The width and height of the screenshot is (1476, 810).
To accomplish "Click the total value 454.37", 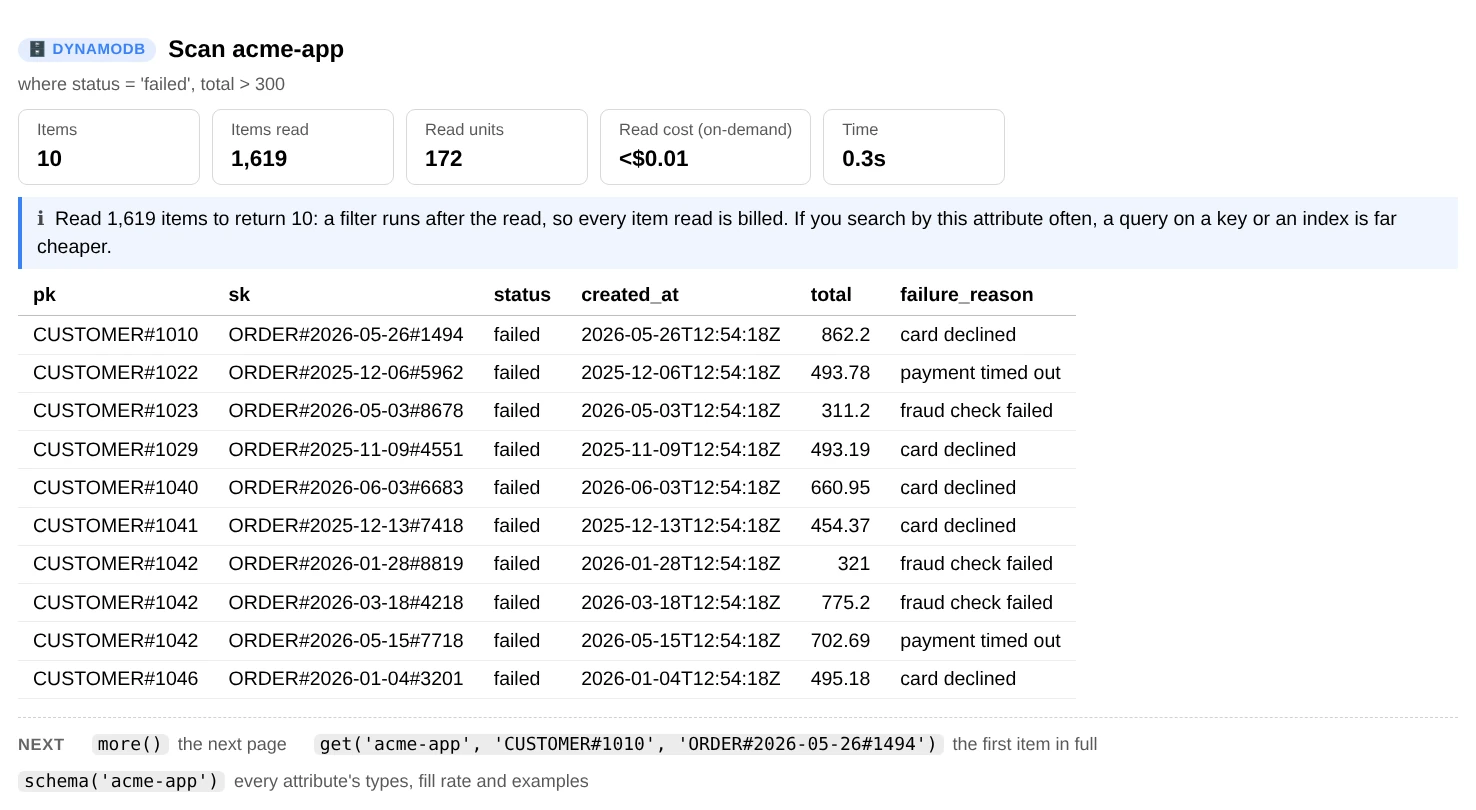I will point(841,526).
